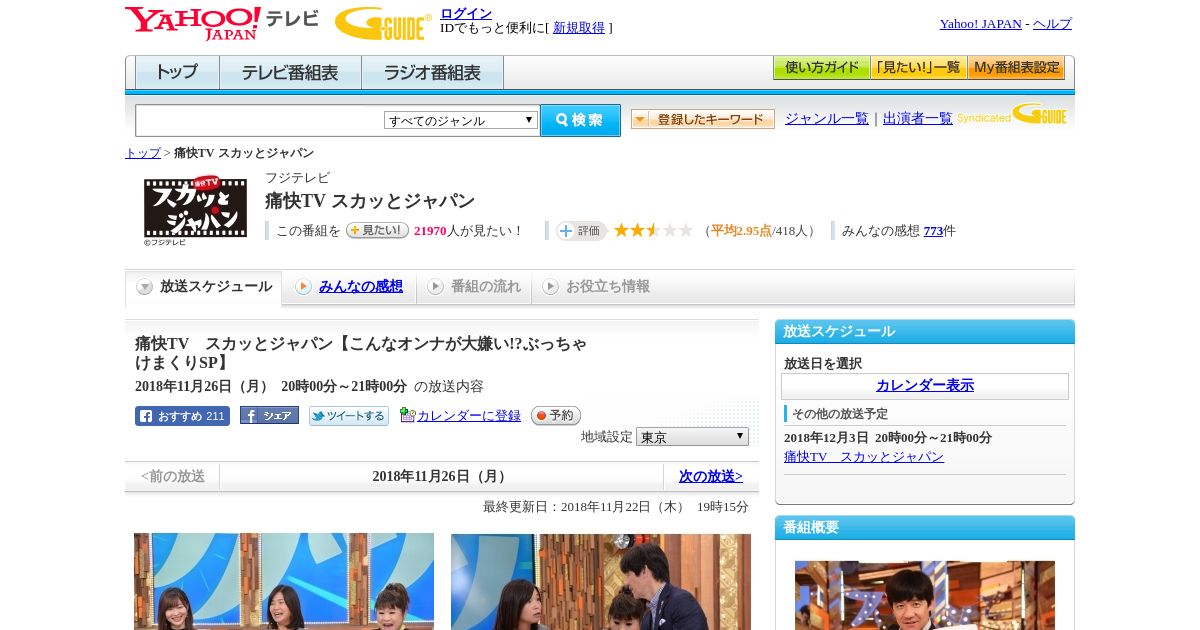Screen dimensions: 1200x630
Task: Click the 予約 record button
Action: [555, 416]
